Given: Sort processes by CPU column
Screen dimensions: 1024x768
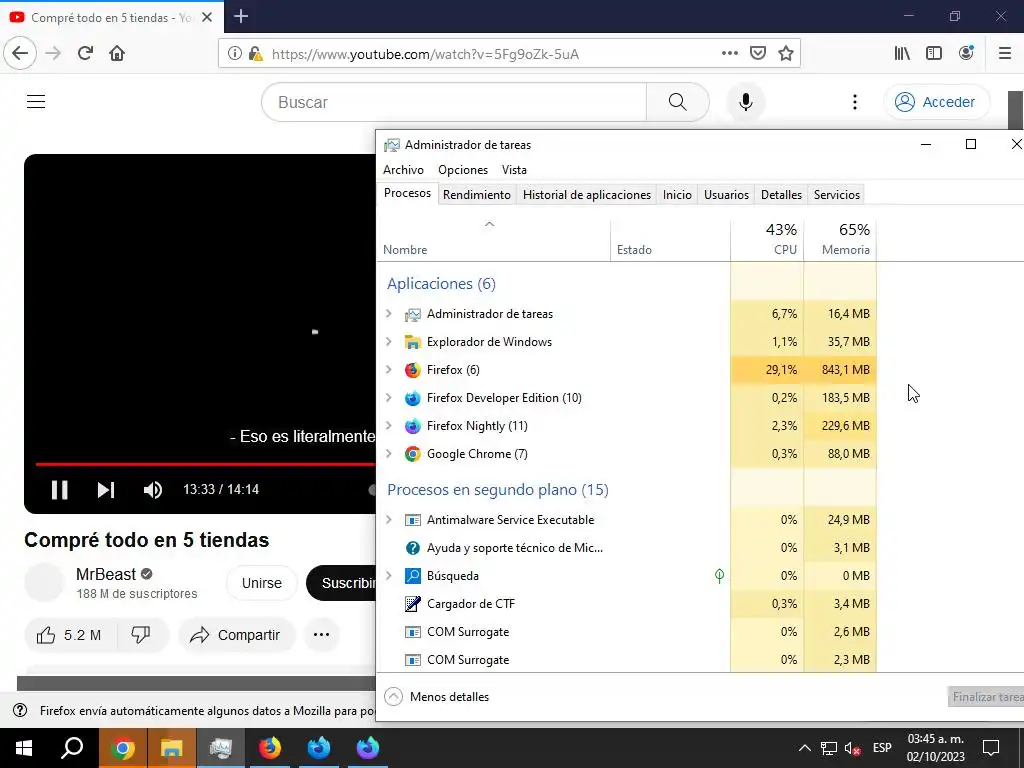Looking at the screenshot, I should pyautogui.click(x=767, y=240).
